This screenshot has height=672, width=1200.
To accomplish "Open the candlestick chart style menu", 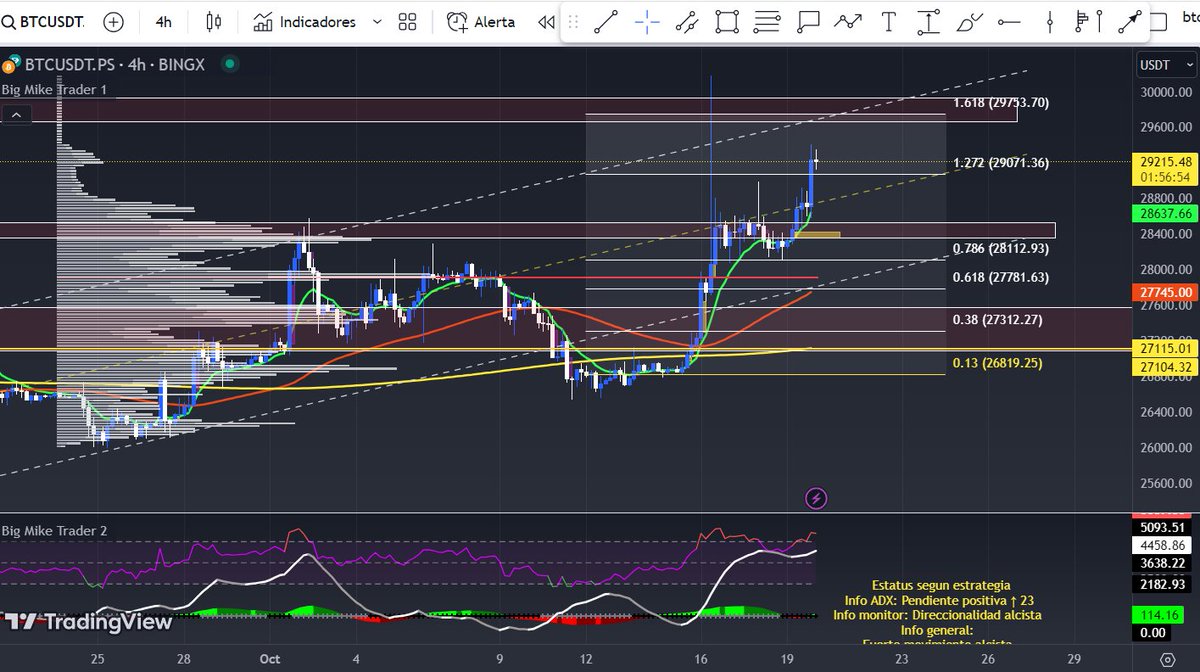I will (x=213, y=21).
